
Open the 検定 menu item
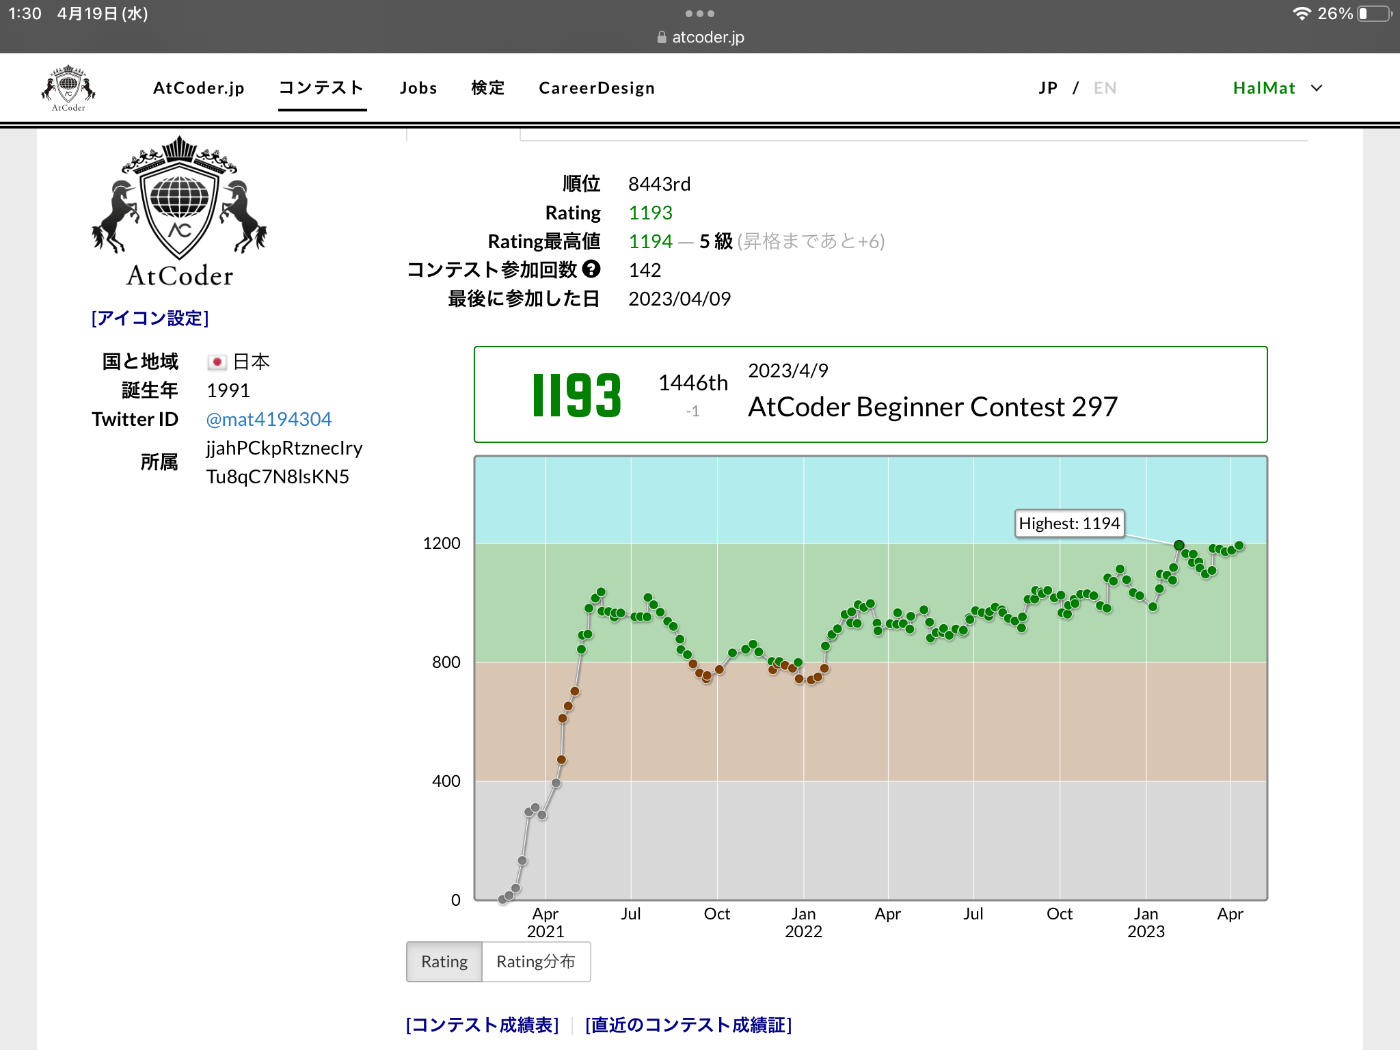coord(488,88)
